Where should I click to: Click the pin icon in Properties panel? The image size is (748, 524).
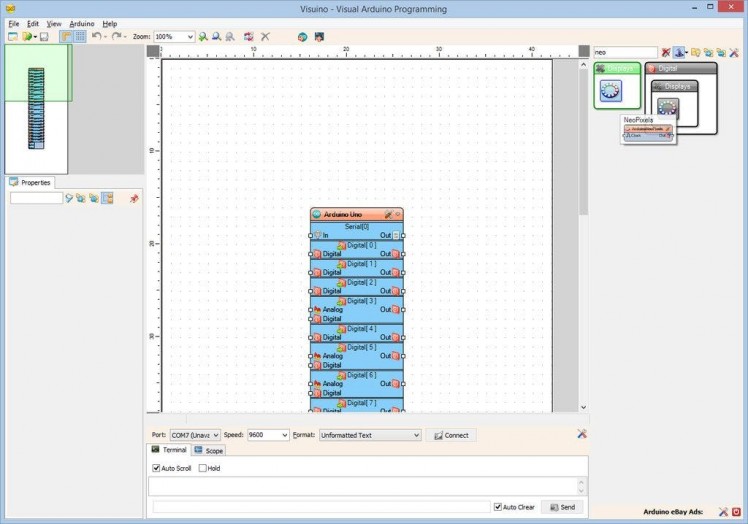[x=134, y=198]
